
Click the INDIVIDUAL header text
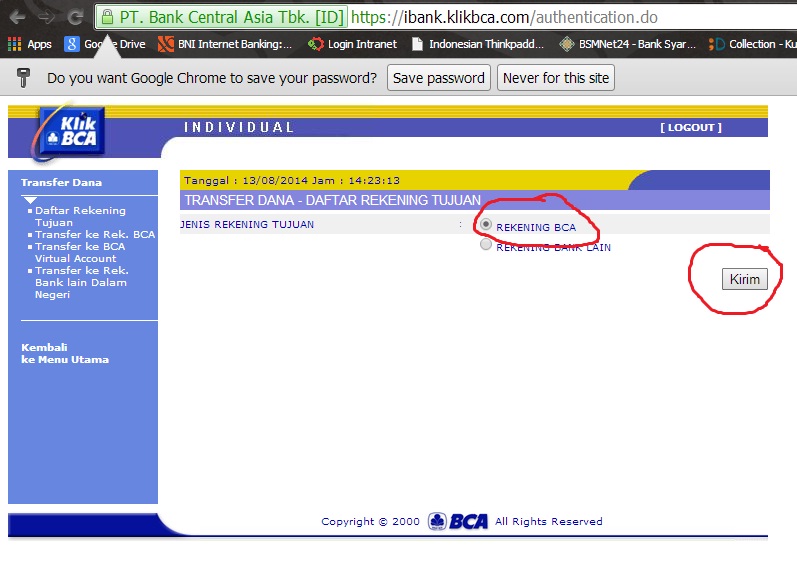point(239,127)
